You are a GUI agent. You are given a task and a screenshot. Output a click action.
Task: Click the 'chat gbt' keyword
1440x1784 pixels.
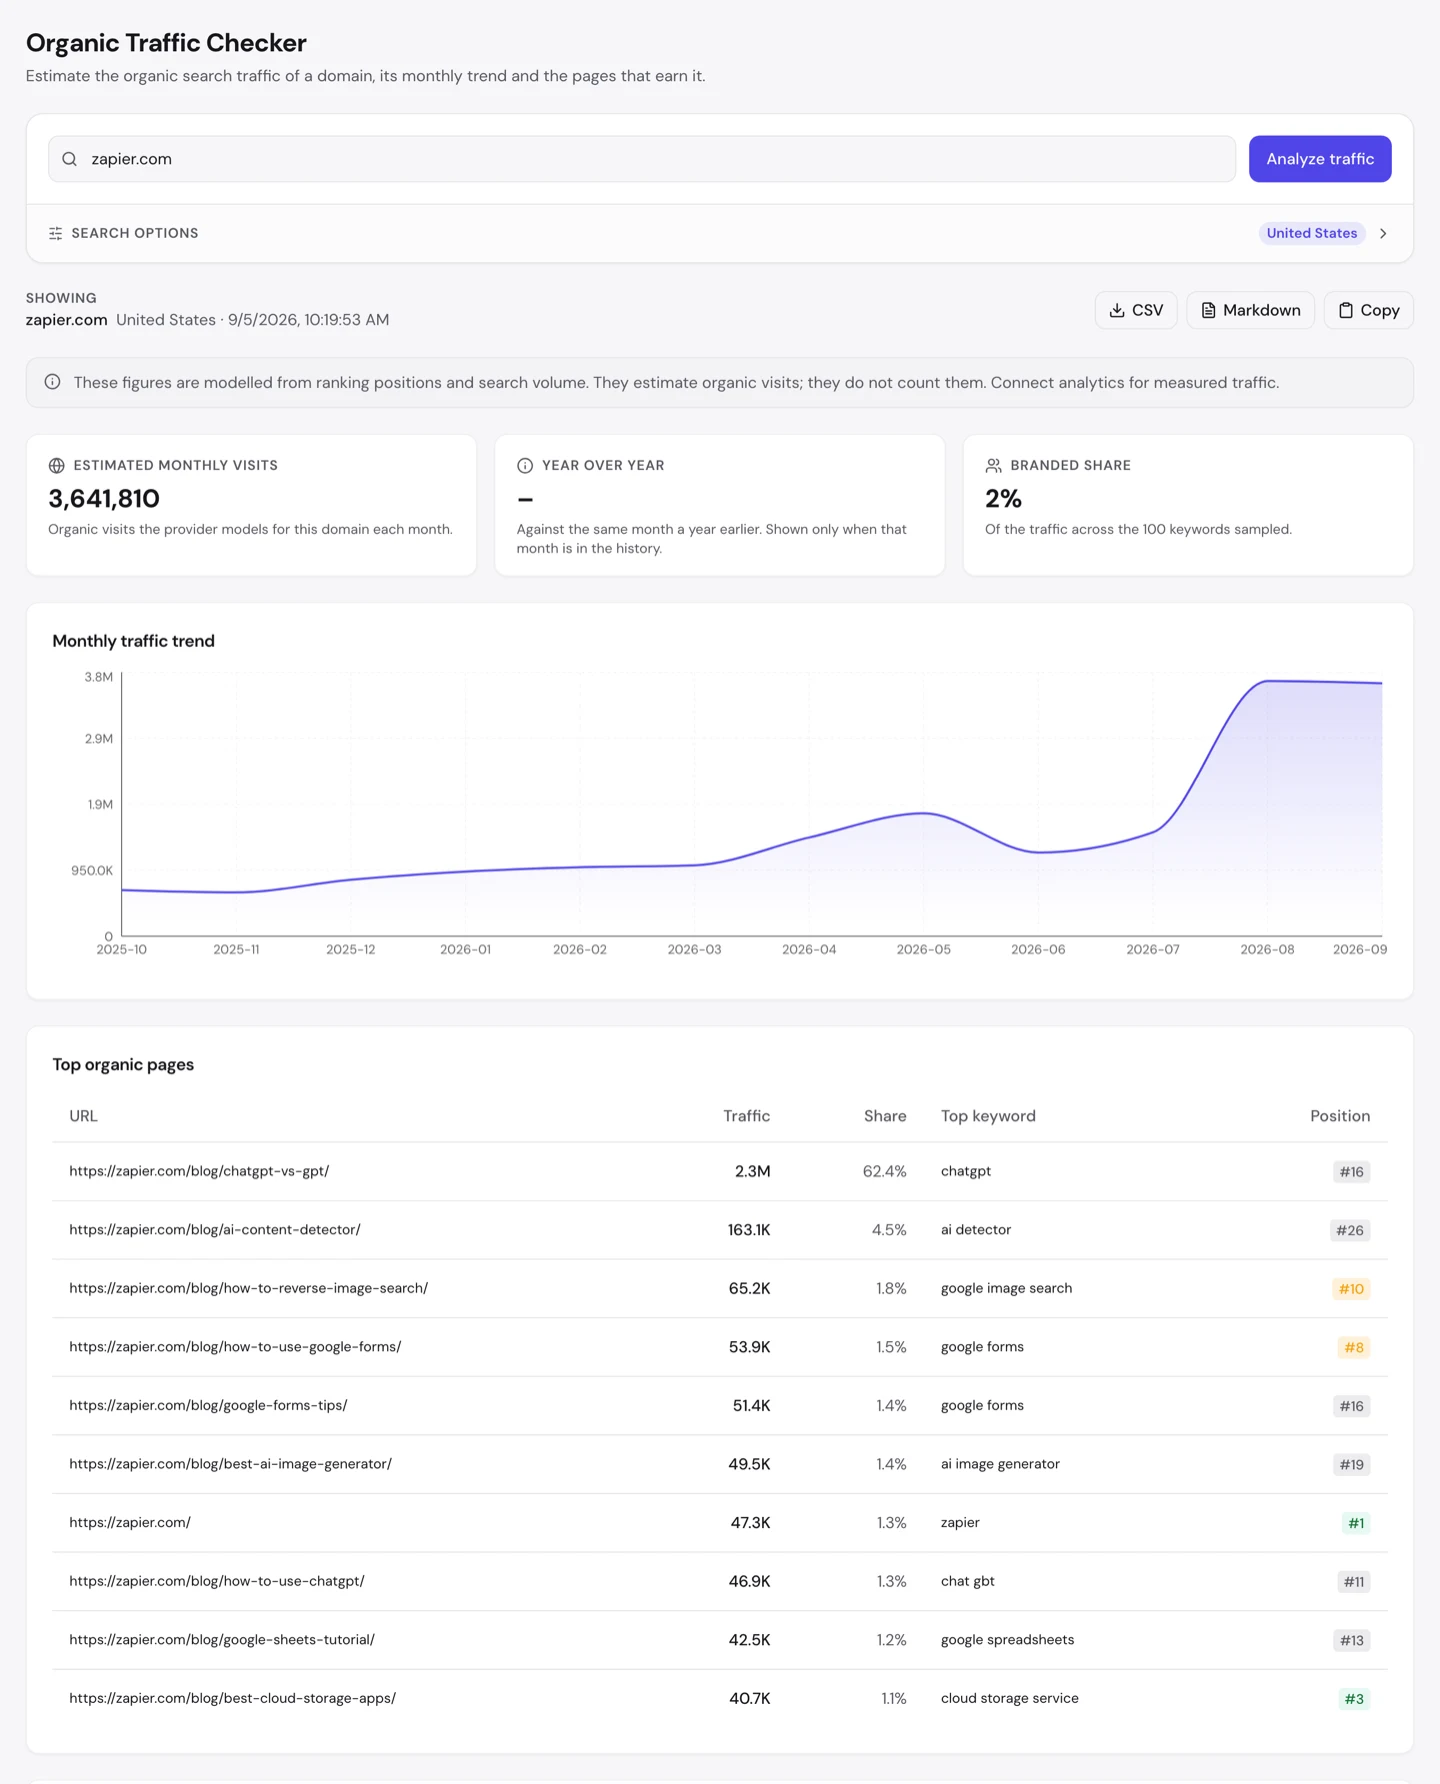pyautogui.click(x=968, y=1581)
